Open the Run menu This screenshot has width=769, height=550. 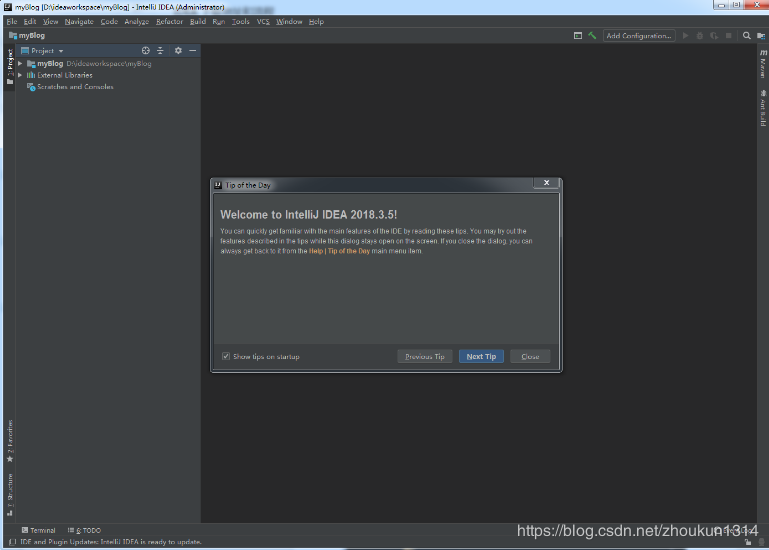(x=219, y=22)
